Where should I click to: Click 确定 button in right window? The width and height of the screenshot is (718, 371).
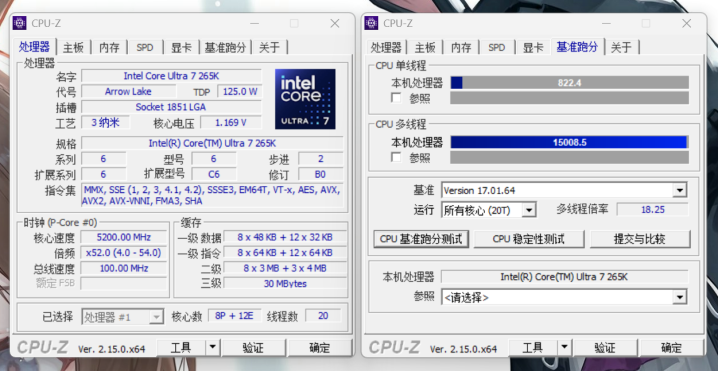(x=672, y=348)
